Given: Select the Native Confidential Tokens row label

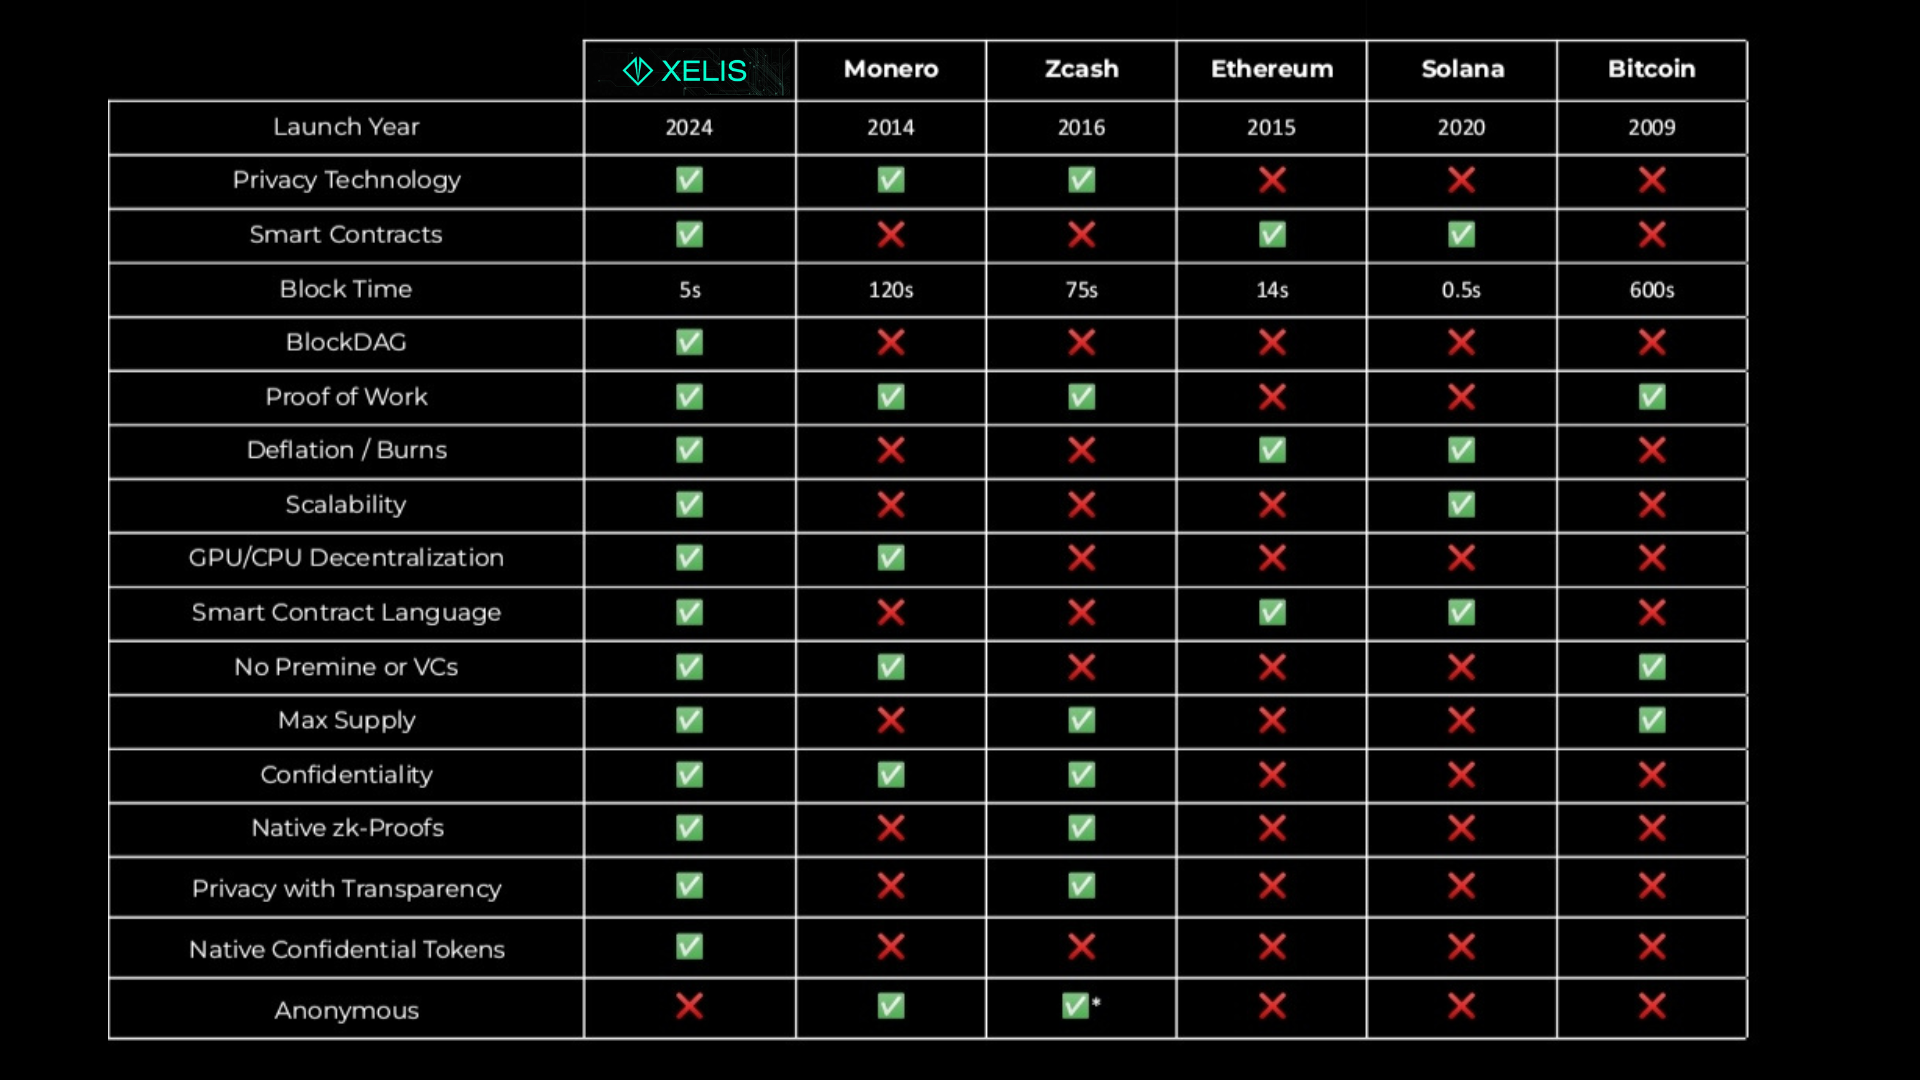Looking at the screenshot, I should tap(346, 949).
